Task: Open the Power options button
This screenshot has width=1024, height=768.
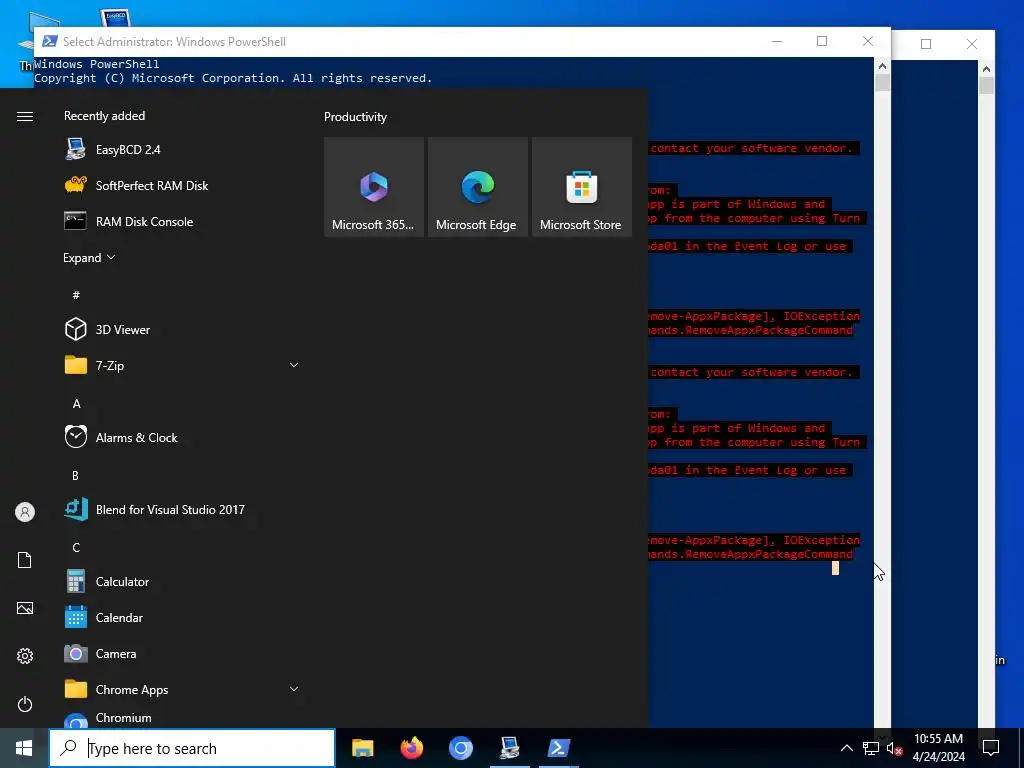Action: click(25, 704)
